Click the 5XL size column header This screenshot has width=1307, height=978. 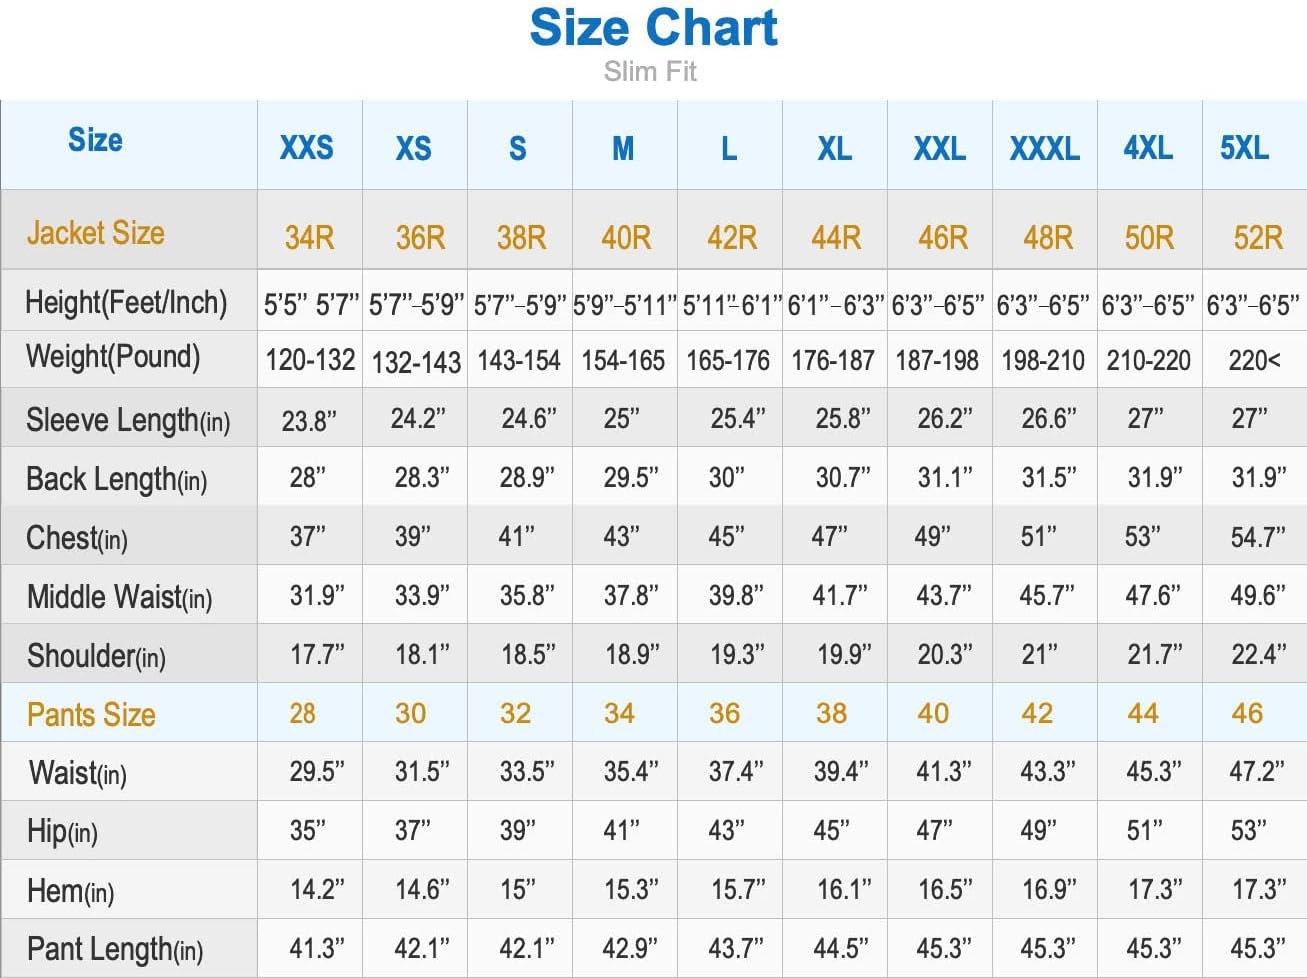[x=1244, y=148]
